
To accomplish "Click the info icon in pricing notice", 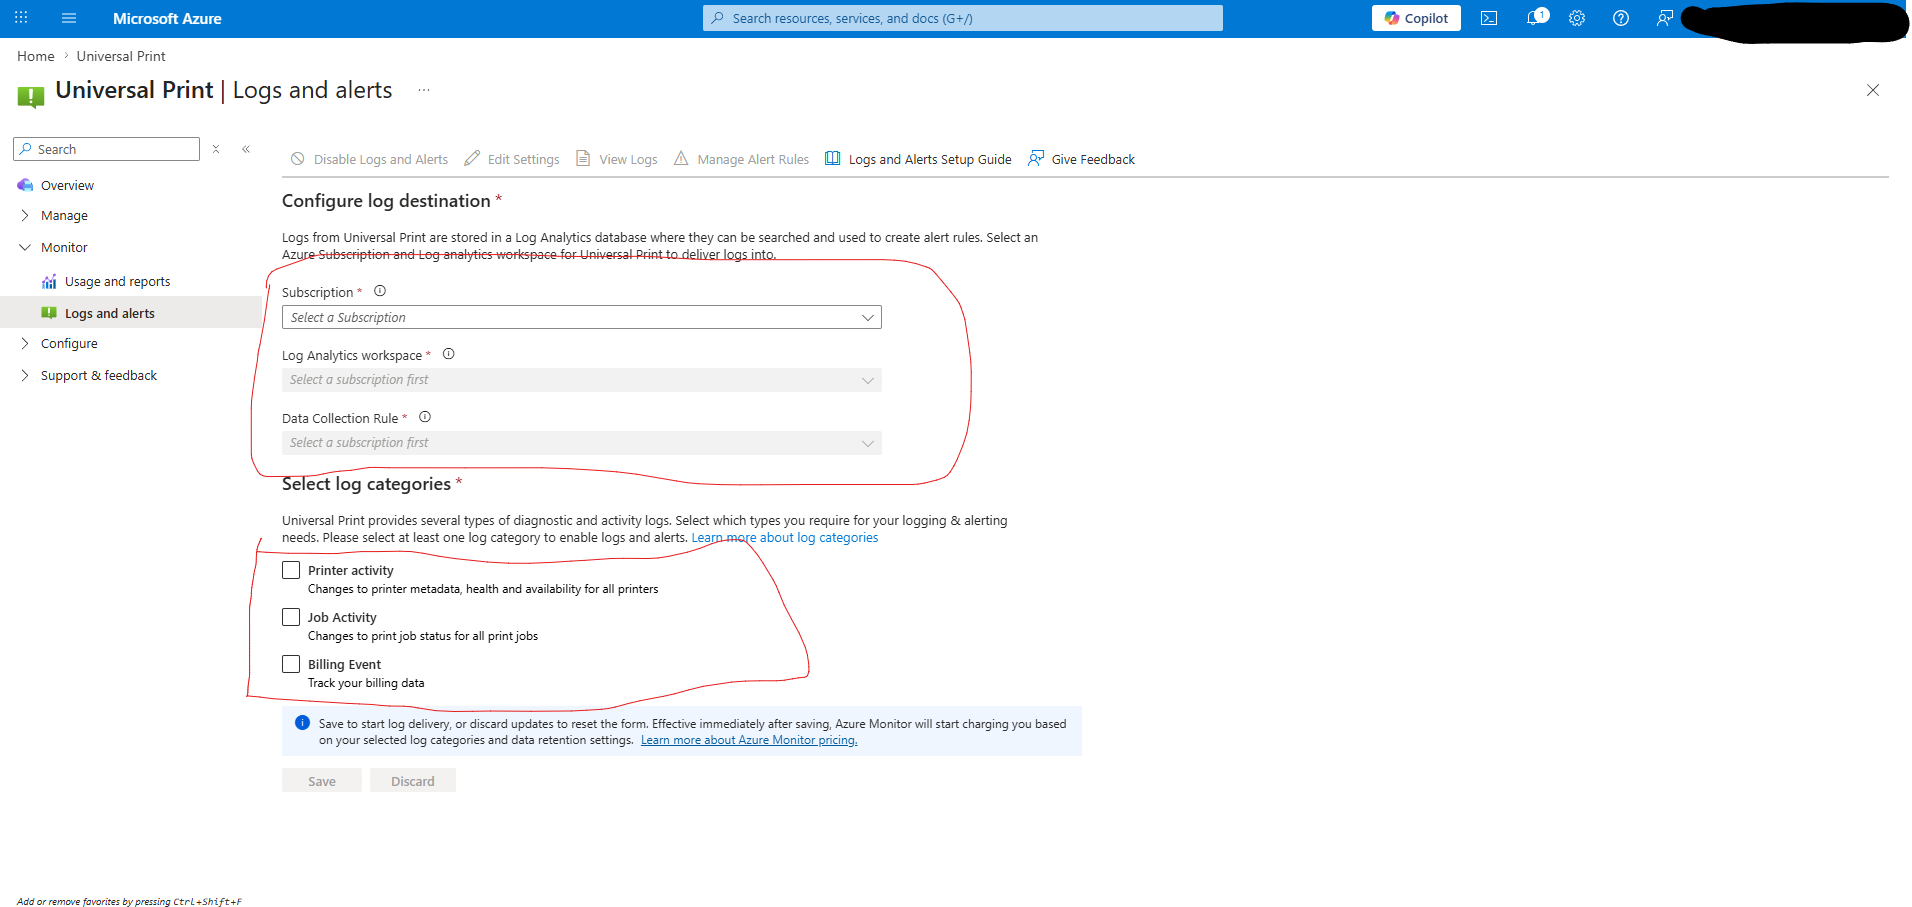I will pyautogui.click(x=302, y=723).
